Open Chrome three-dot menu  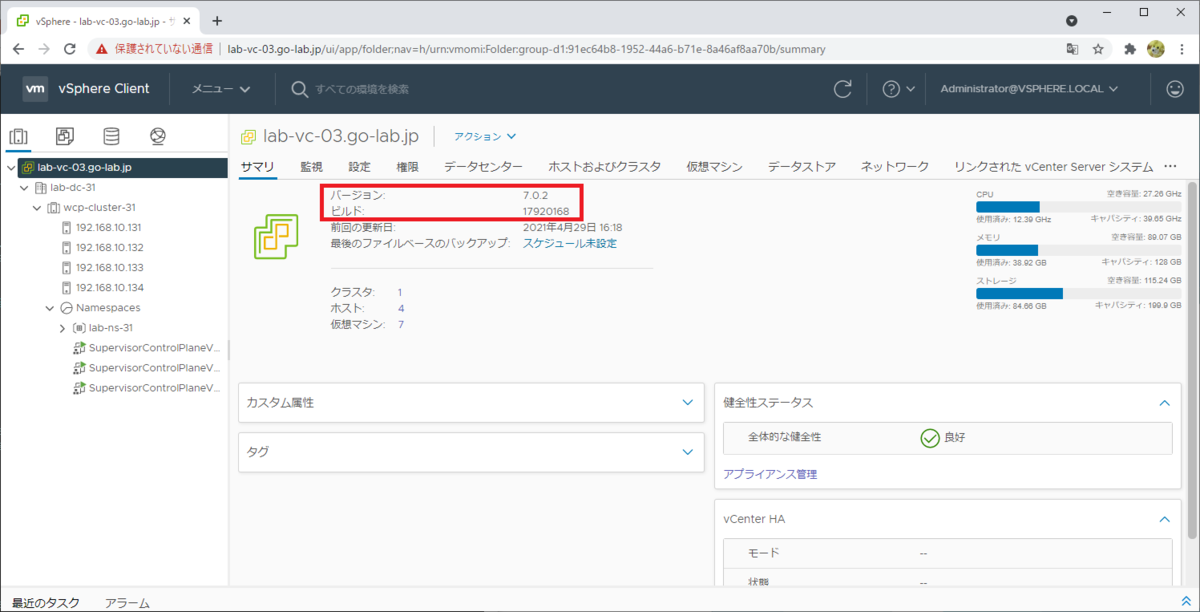click(1181, 48)
